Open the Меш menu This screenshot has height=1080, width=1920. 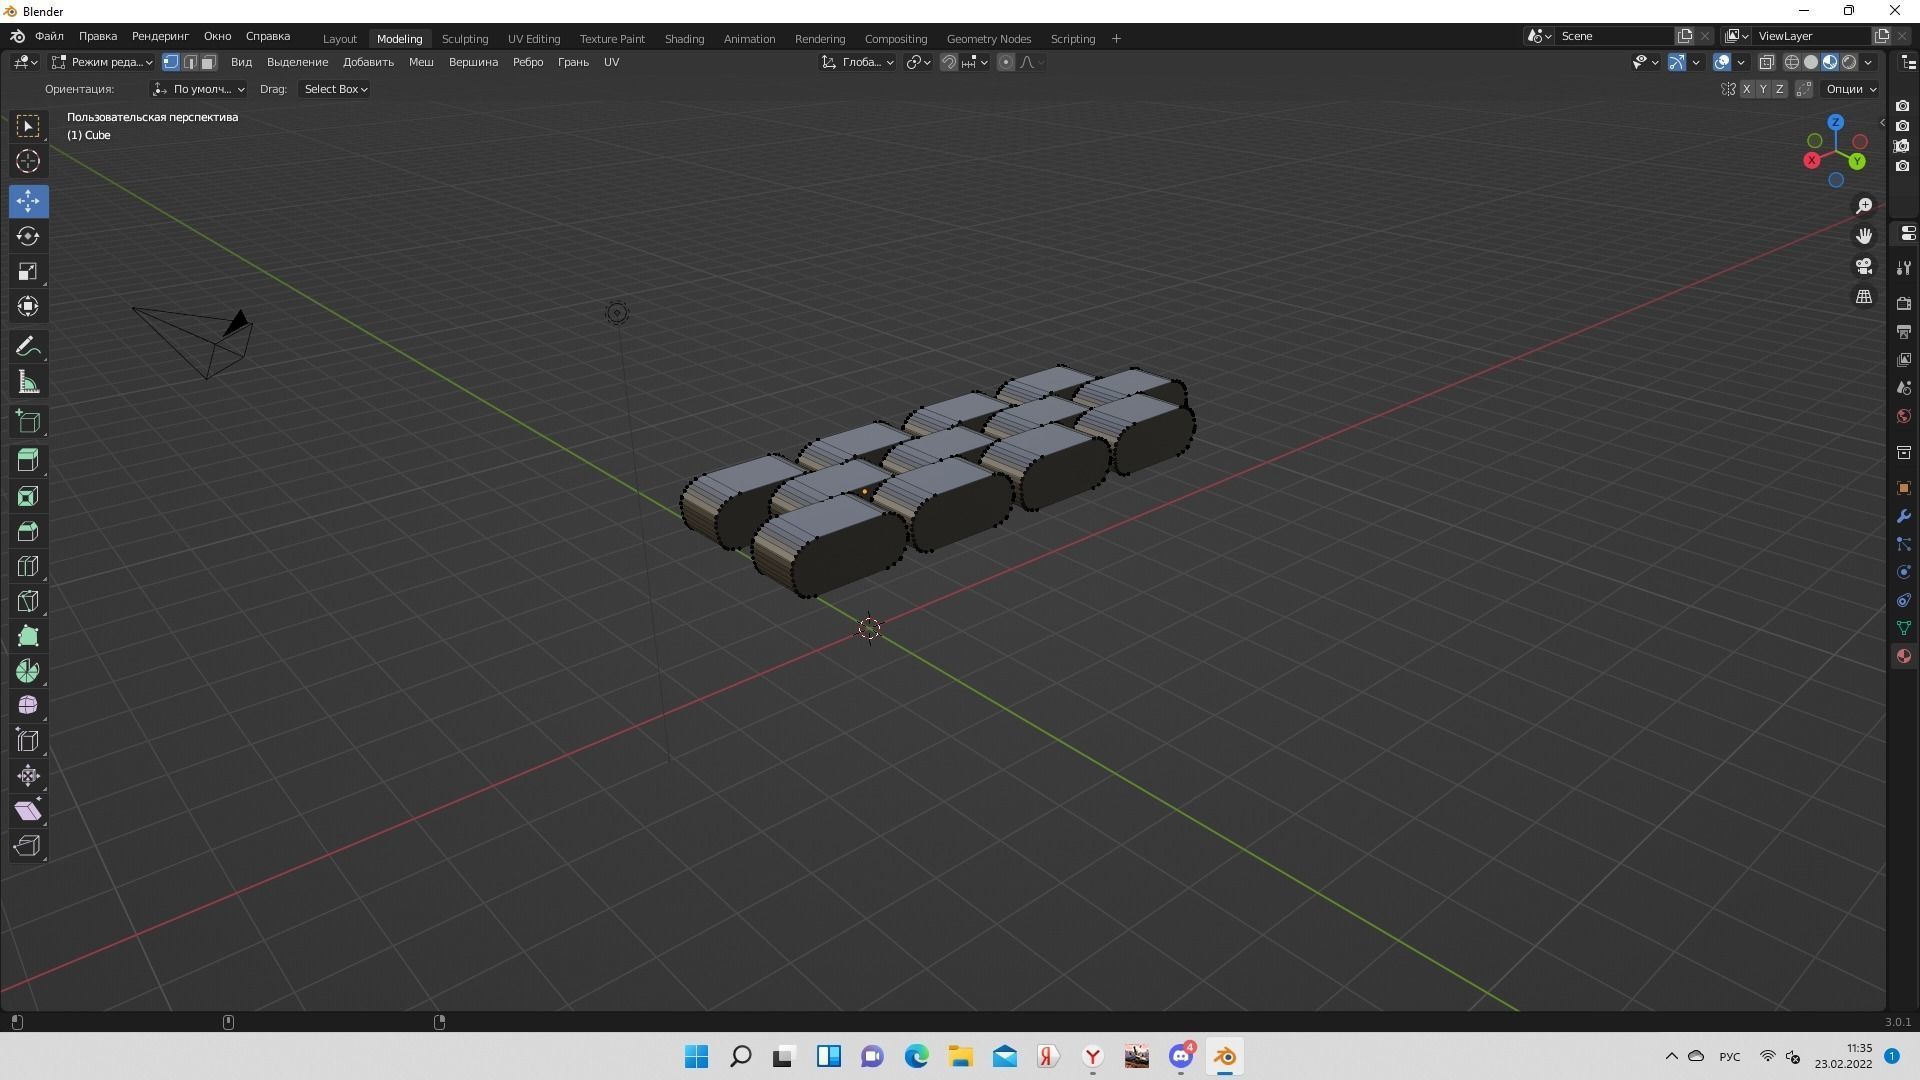point(420,61)
